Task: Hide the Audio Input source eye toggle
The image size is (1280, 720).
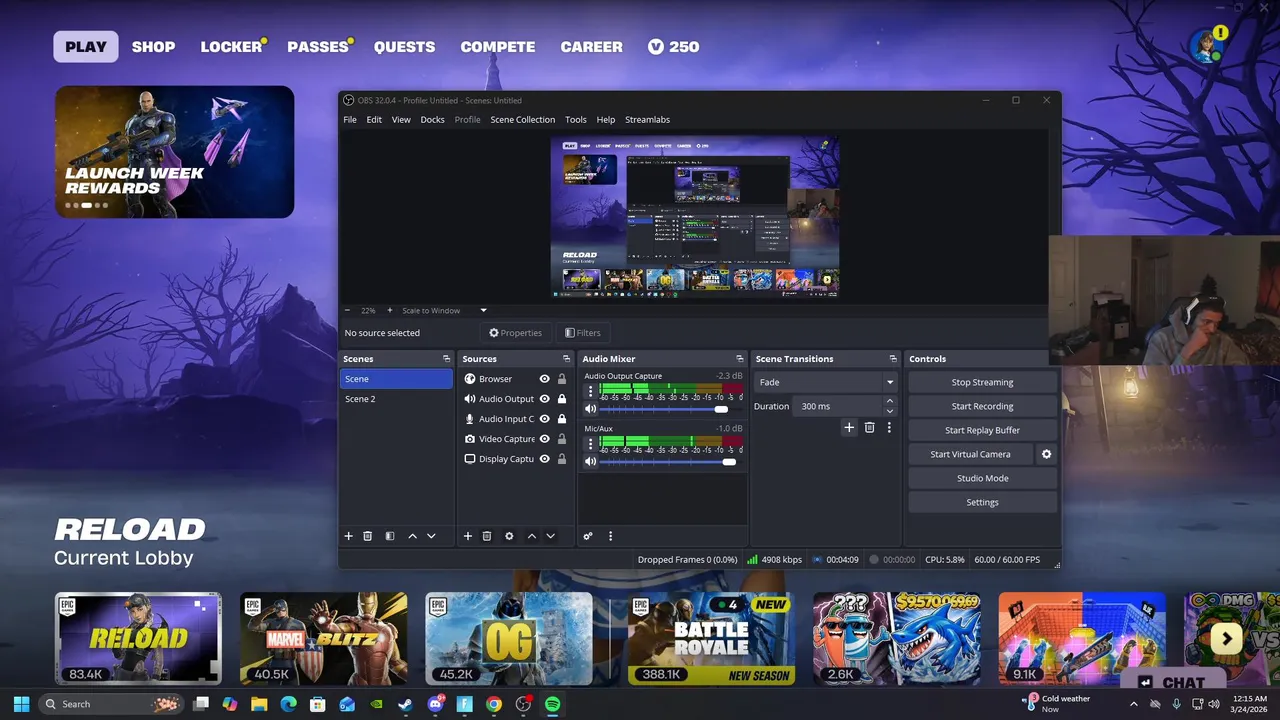Action: pos(545,419)
